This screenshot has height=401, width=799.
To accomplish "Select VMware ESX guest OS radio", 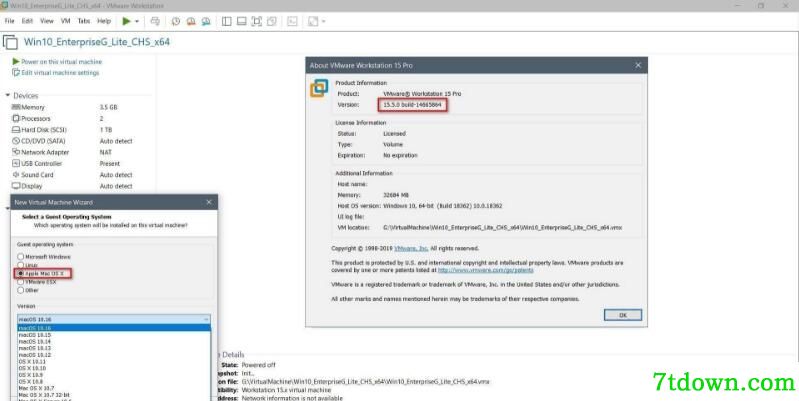I will coord(21,282).
